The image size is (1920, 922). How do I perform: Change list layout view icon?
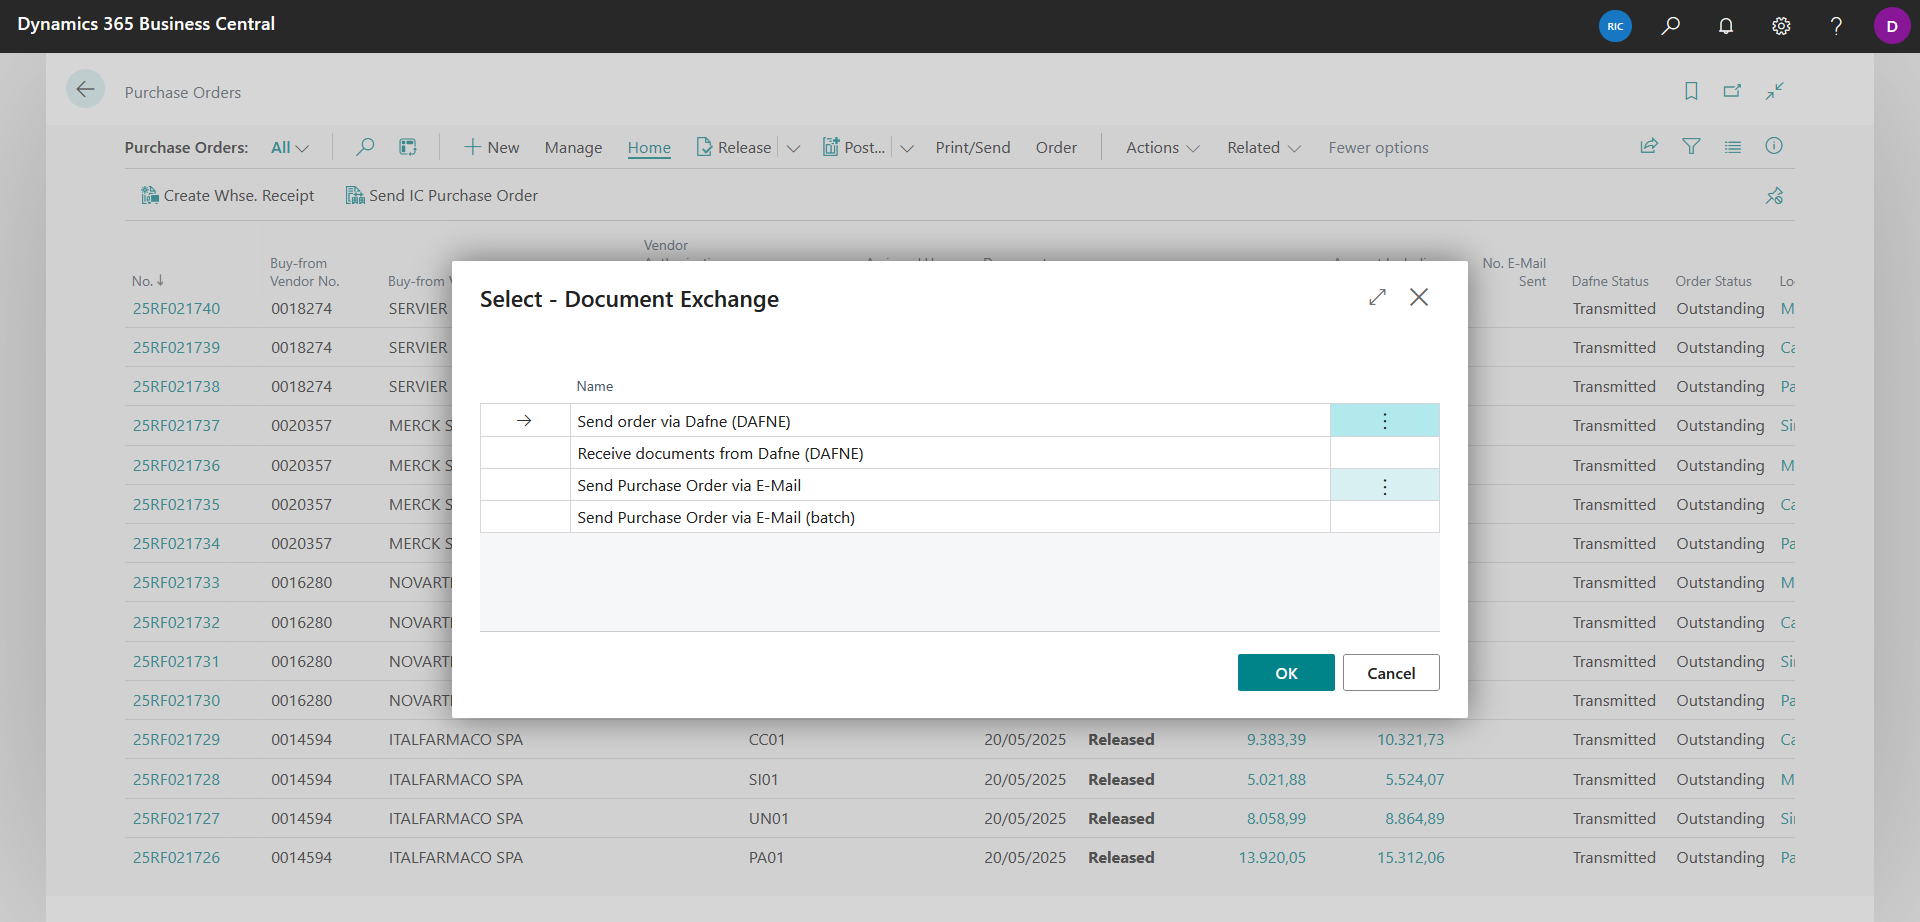pos(1733,146)
